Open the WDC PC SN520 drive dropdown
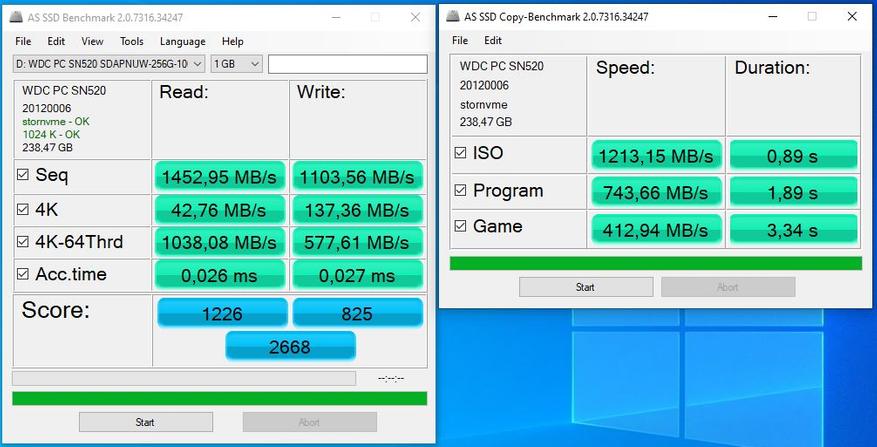 [109, 64]
